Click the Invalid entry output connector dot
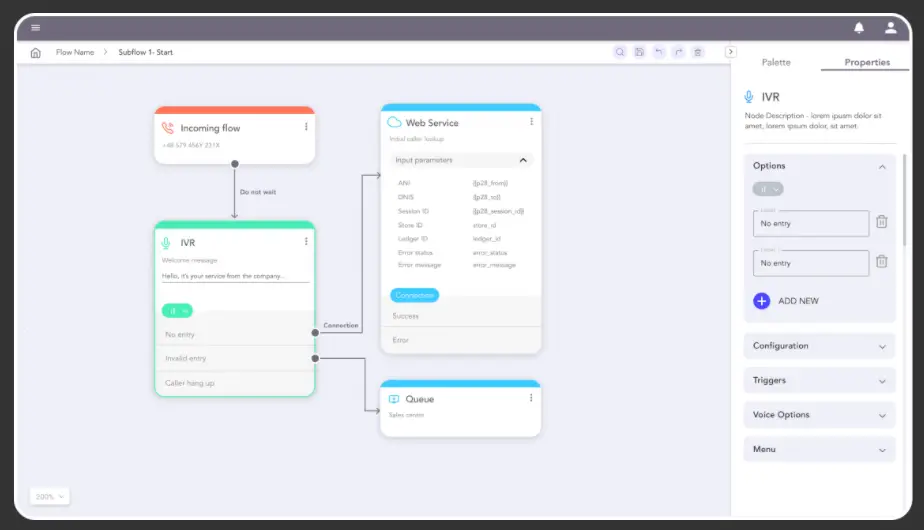 pyautogui.click(x=315, y=358)
